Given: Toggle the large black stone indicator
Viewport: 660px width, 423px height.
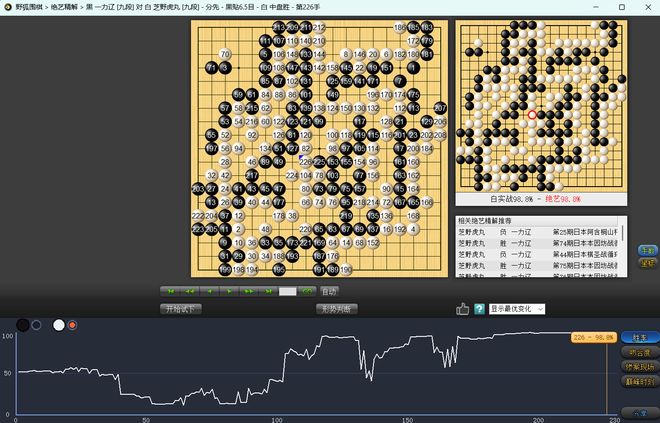Looking at the screenshot, I should (x=22, y=325).
